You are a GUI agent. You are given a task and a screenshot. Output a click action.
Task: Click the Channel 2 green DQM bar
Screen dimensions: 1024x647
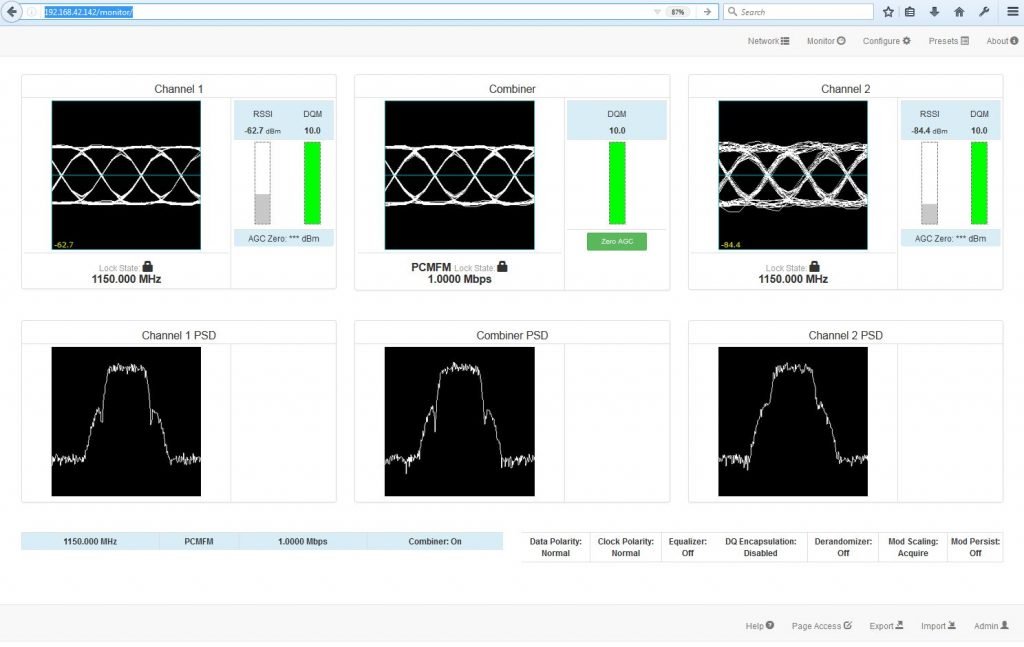[979, 183]
